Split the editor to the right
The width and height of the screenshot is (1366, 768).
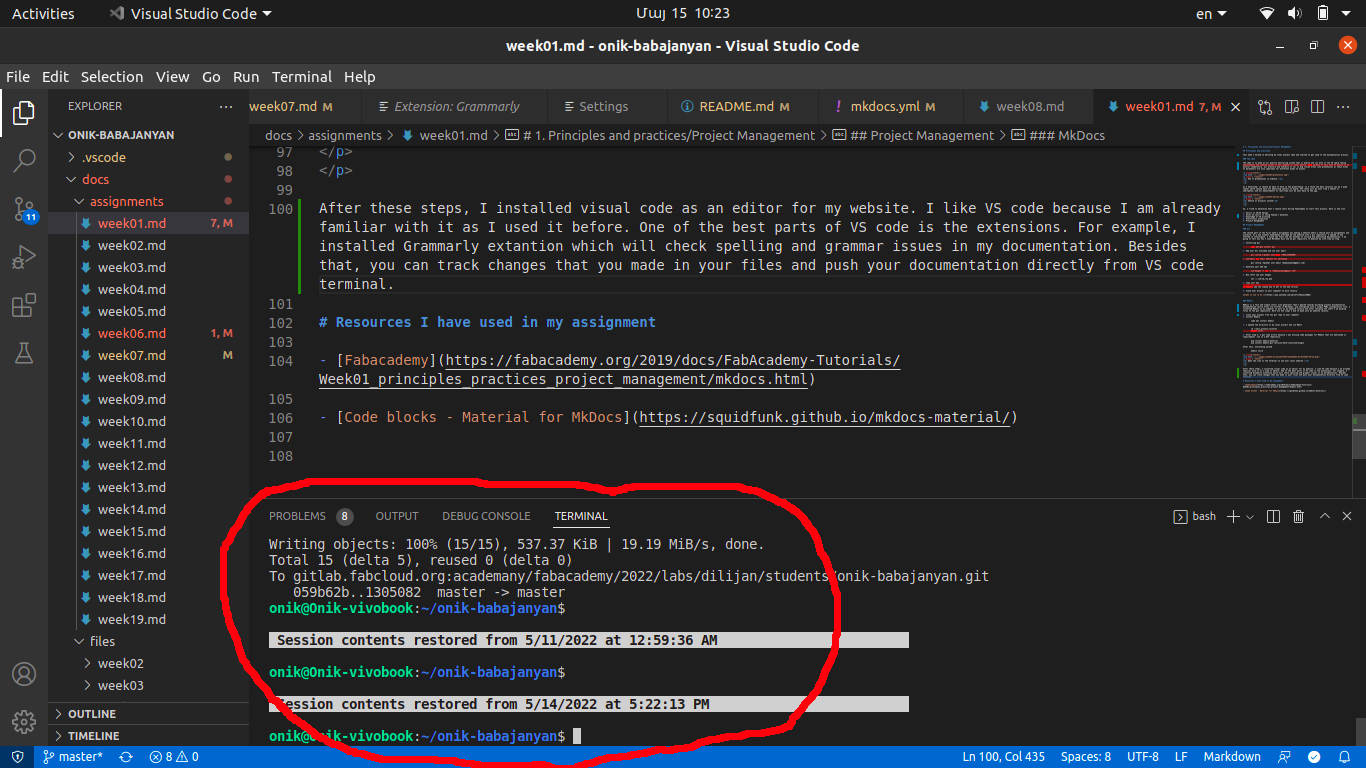(1318, 107)
